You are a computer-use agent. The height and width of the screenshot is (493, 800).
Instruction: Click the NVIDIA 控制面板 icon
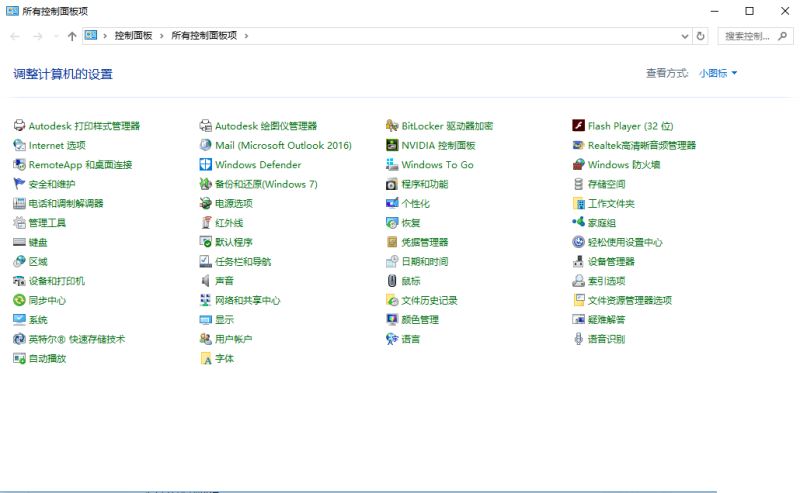pyautogui.click(x=392, y=145)
